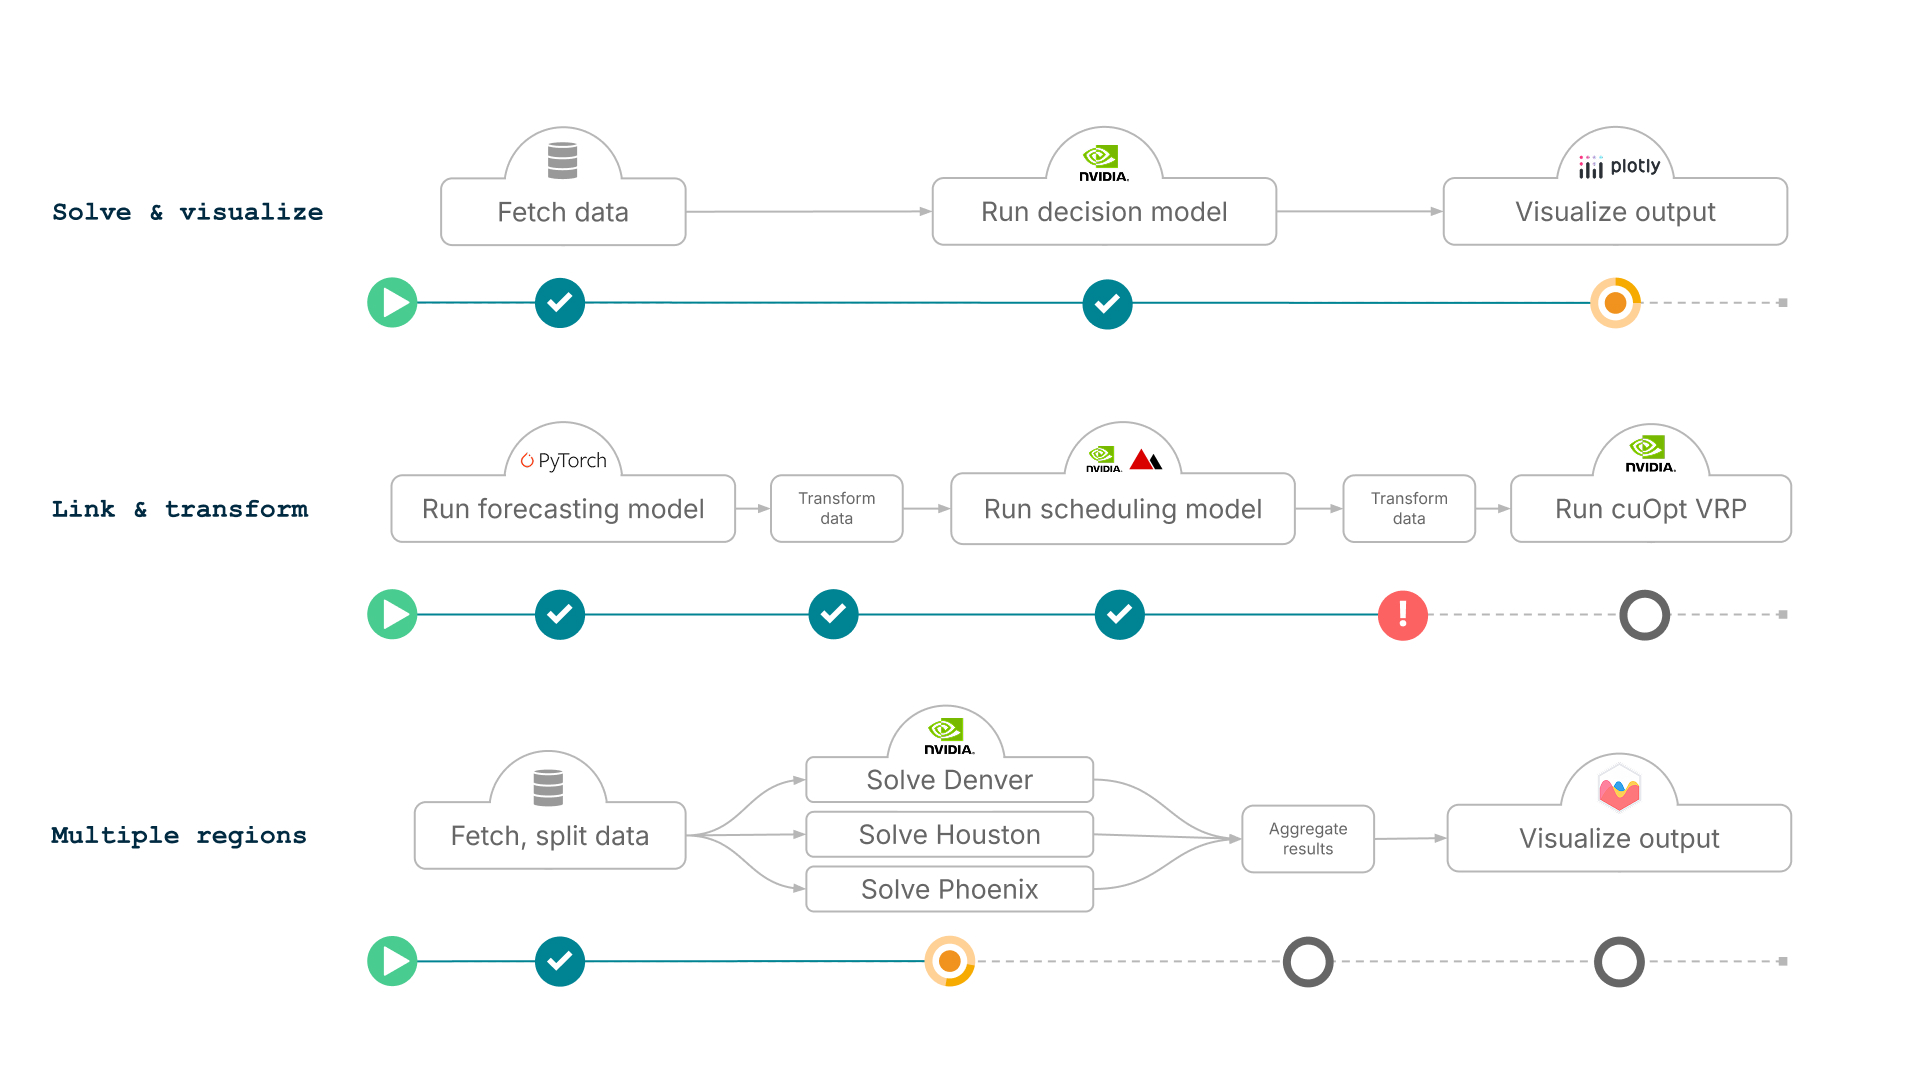Click the red error marker on the Link & transform timeline
The width and height of the screenshot is (1920, 1080).
[1402, 615]
